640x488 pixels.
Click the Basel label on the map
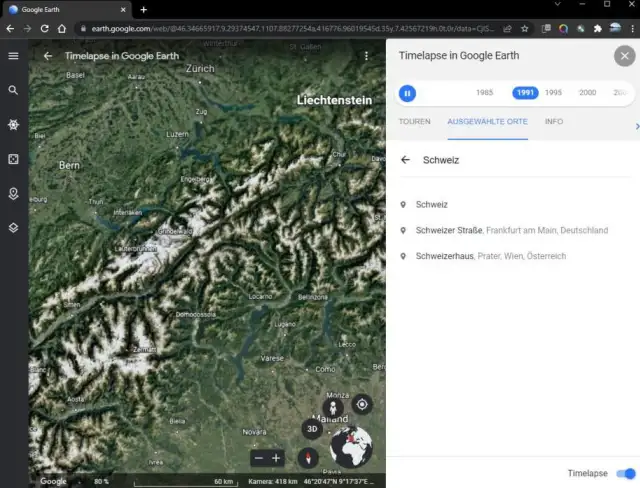tap(75, 75)
